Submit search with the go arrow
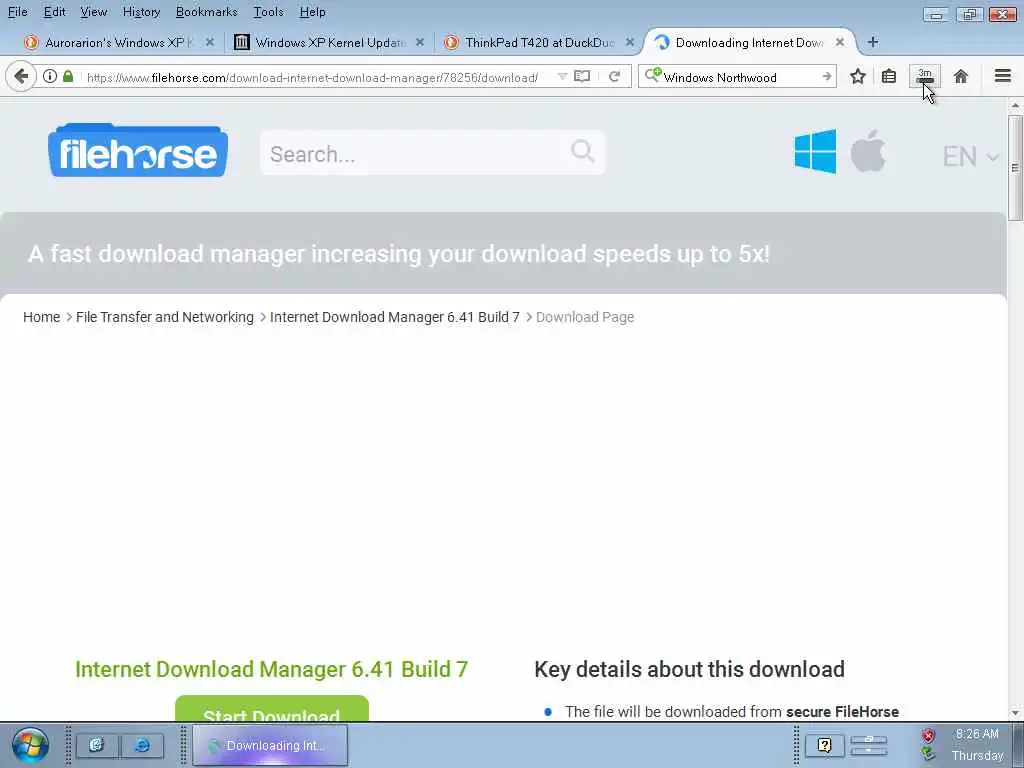The width and height of the screenshot is (1024, 768). [x=827, y=76]
